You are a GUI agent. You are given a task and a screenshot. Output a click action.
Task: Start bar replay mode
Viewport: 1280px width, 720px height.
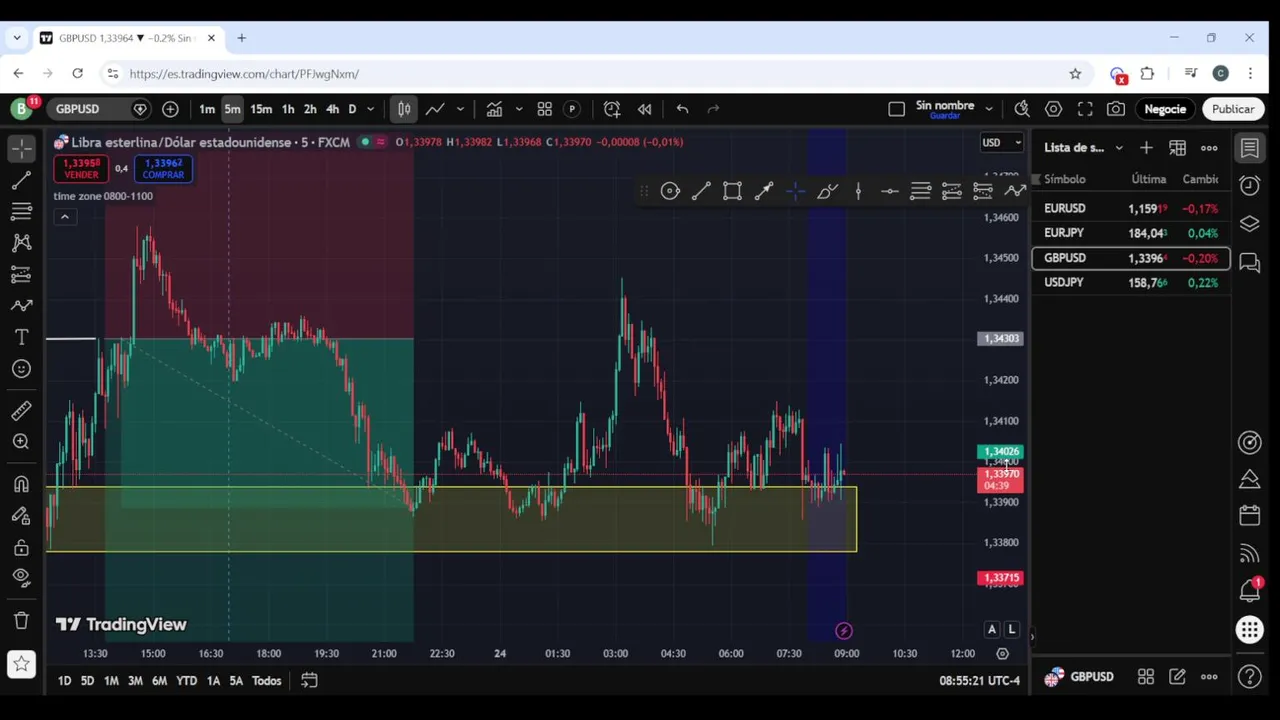pyautogui.click(x=644, y=109)
